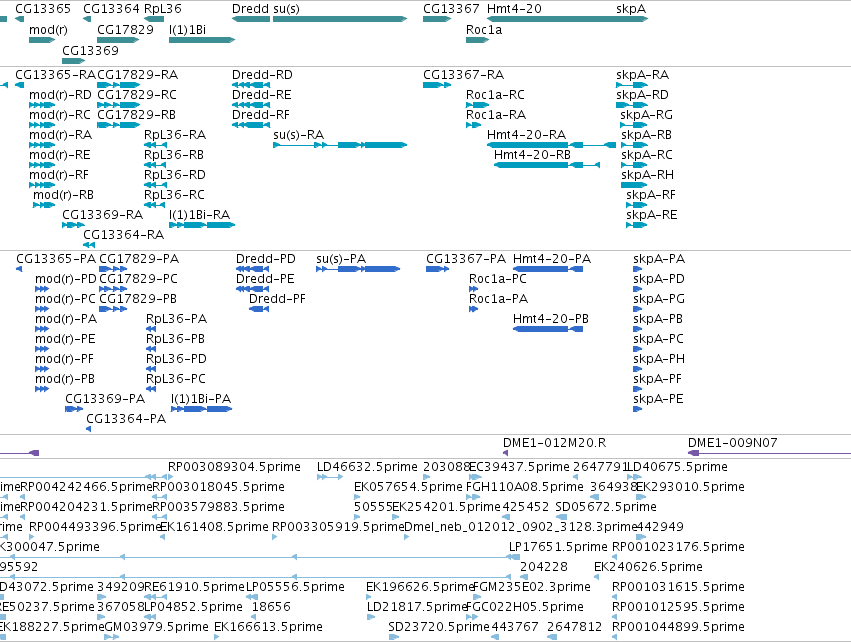Select the SD05672.5prime EST label
The image size is (851, 642).
point(606,507)
